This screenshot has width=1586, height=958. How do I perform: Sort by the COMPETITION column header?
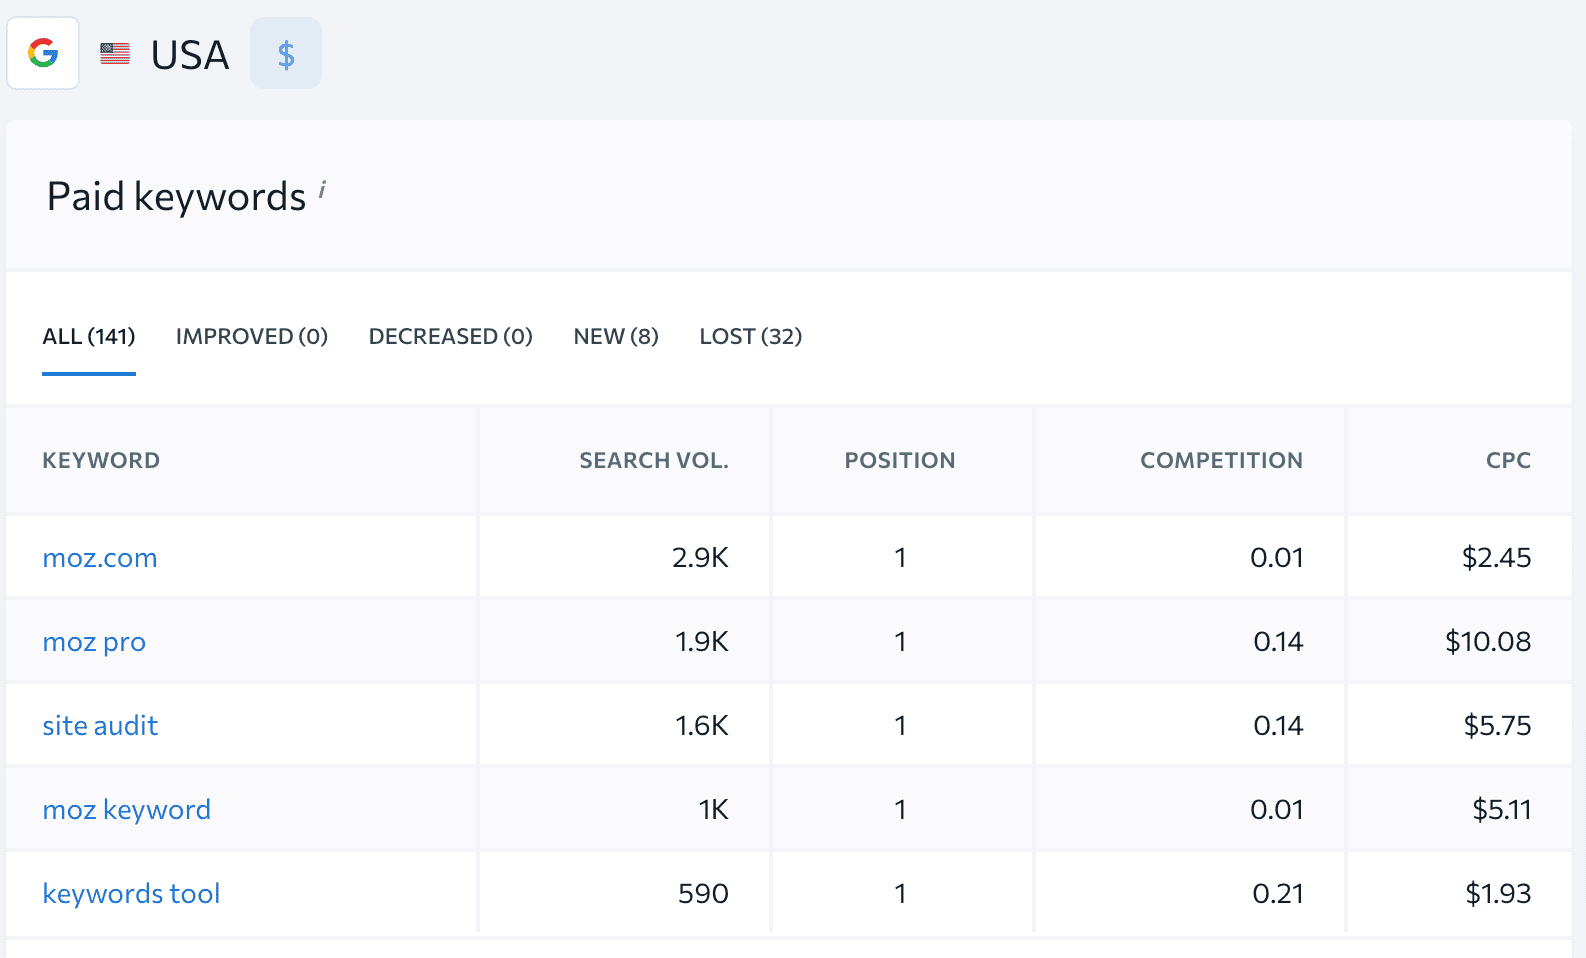pos(1221,460)
